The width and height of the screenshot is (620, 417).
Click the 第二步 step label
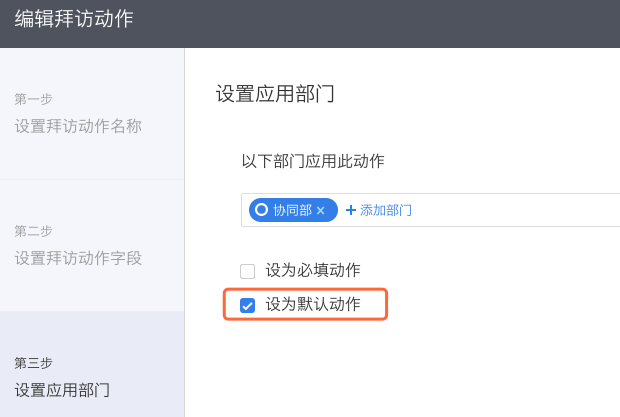click(33, 231)
